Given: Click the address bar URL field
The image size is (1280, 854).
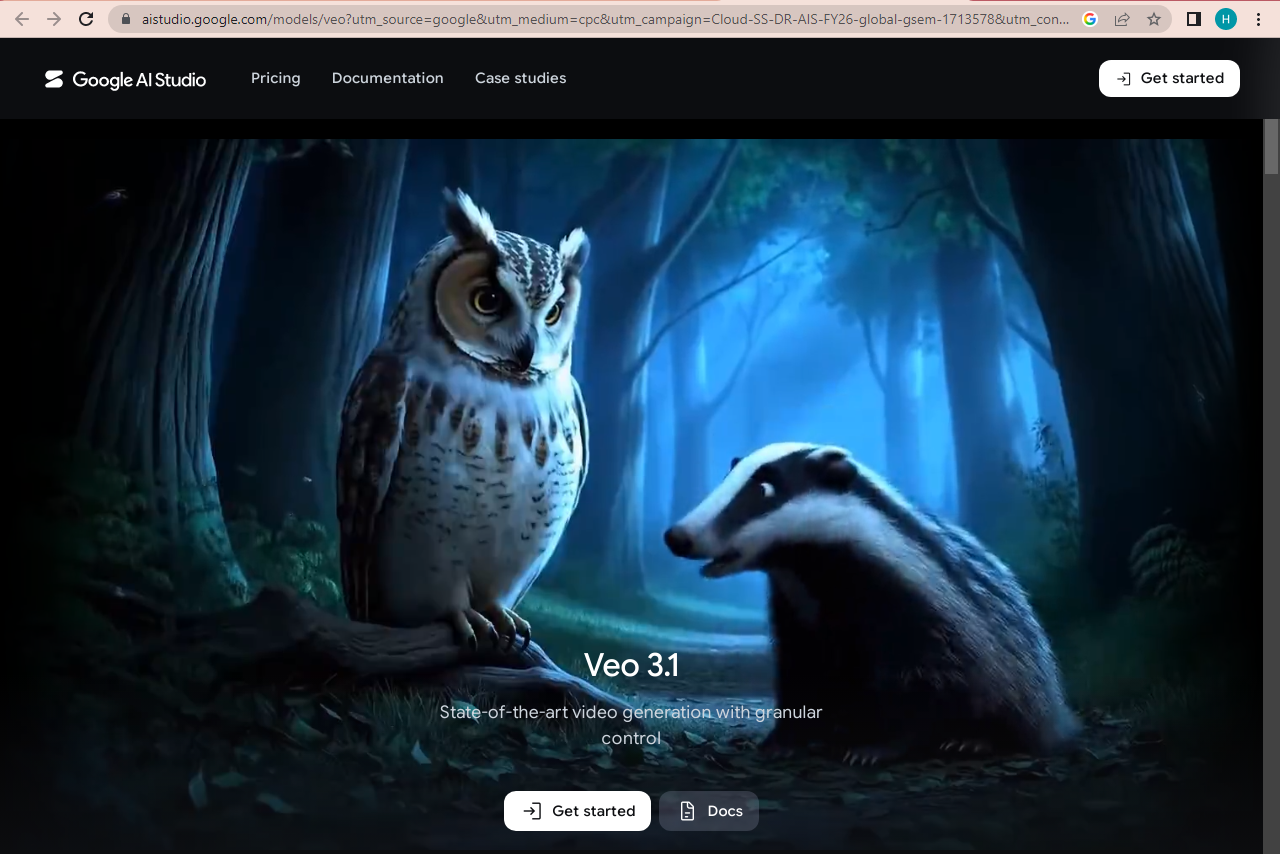Looking at the screenshot, I should pos(605,19).
